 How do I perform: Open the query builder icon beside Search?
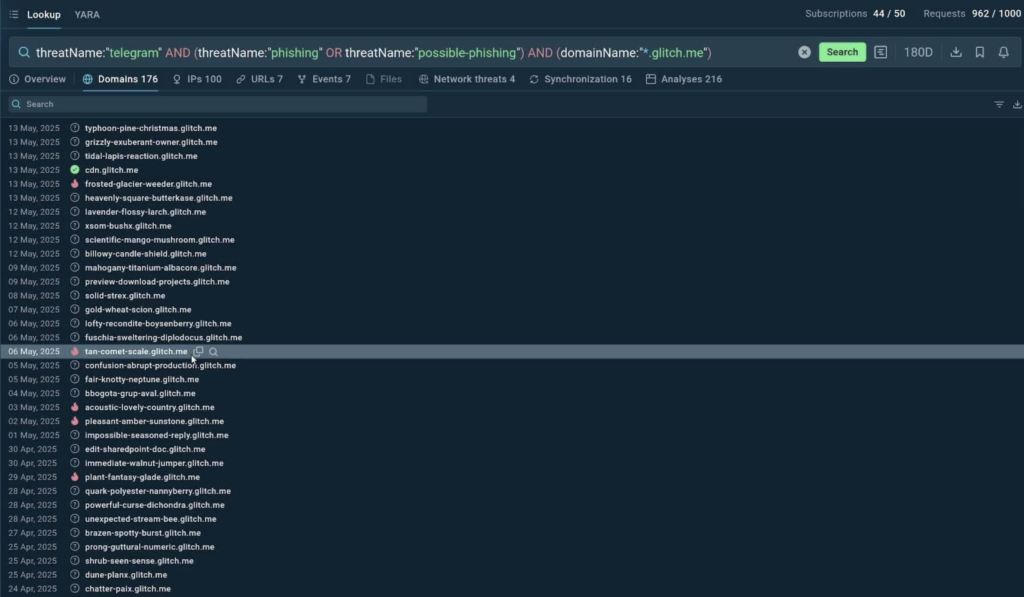click(x=880, y=52)
